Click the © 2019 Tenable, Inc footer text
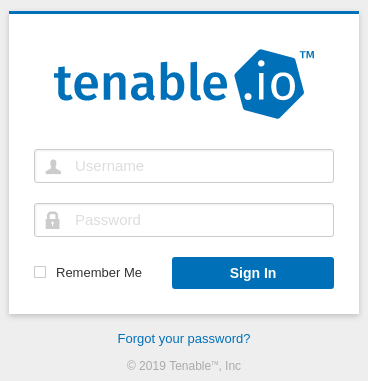 click(184, 366)
